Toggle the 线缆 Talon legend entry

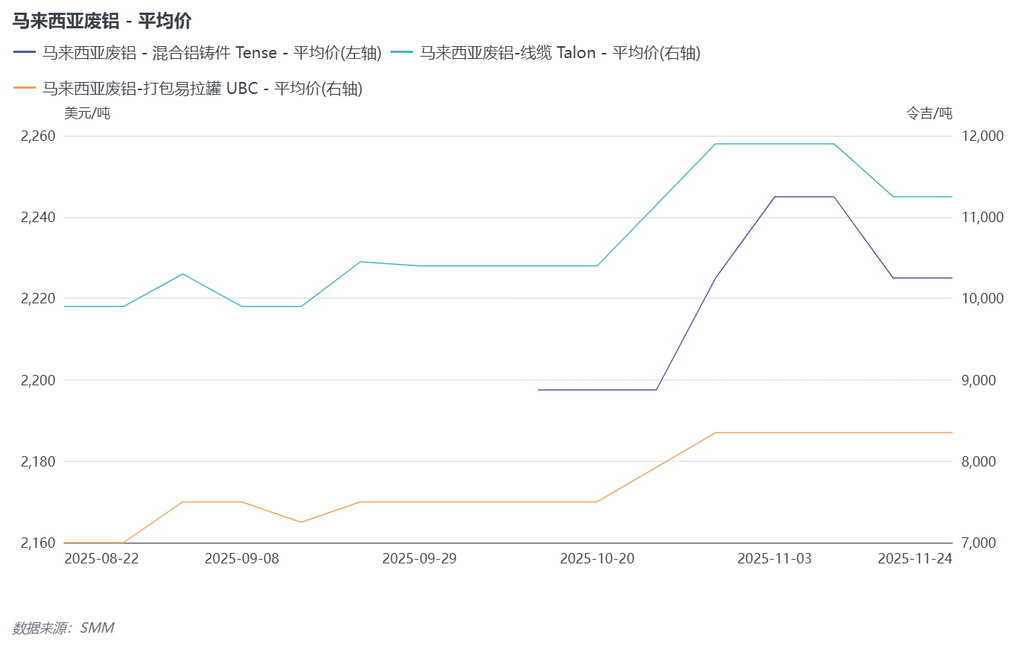click(x=545, y=53)
